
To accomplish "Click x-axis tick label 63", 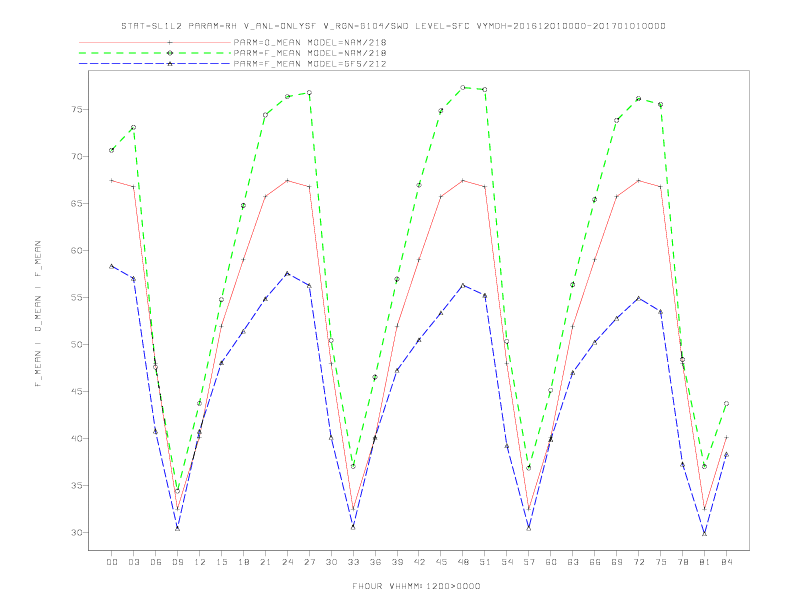I will tap(573, 562).
